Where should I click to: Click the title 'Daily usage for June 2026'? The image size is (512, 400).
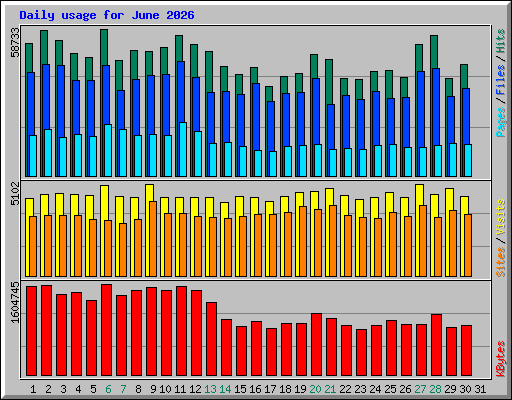coord(107,15)
